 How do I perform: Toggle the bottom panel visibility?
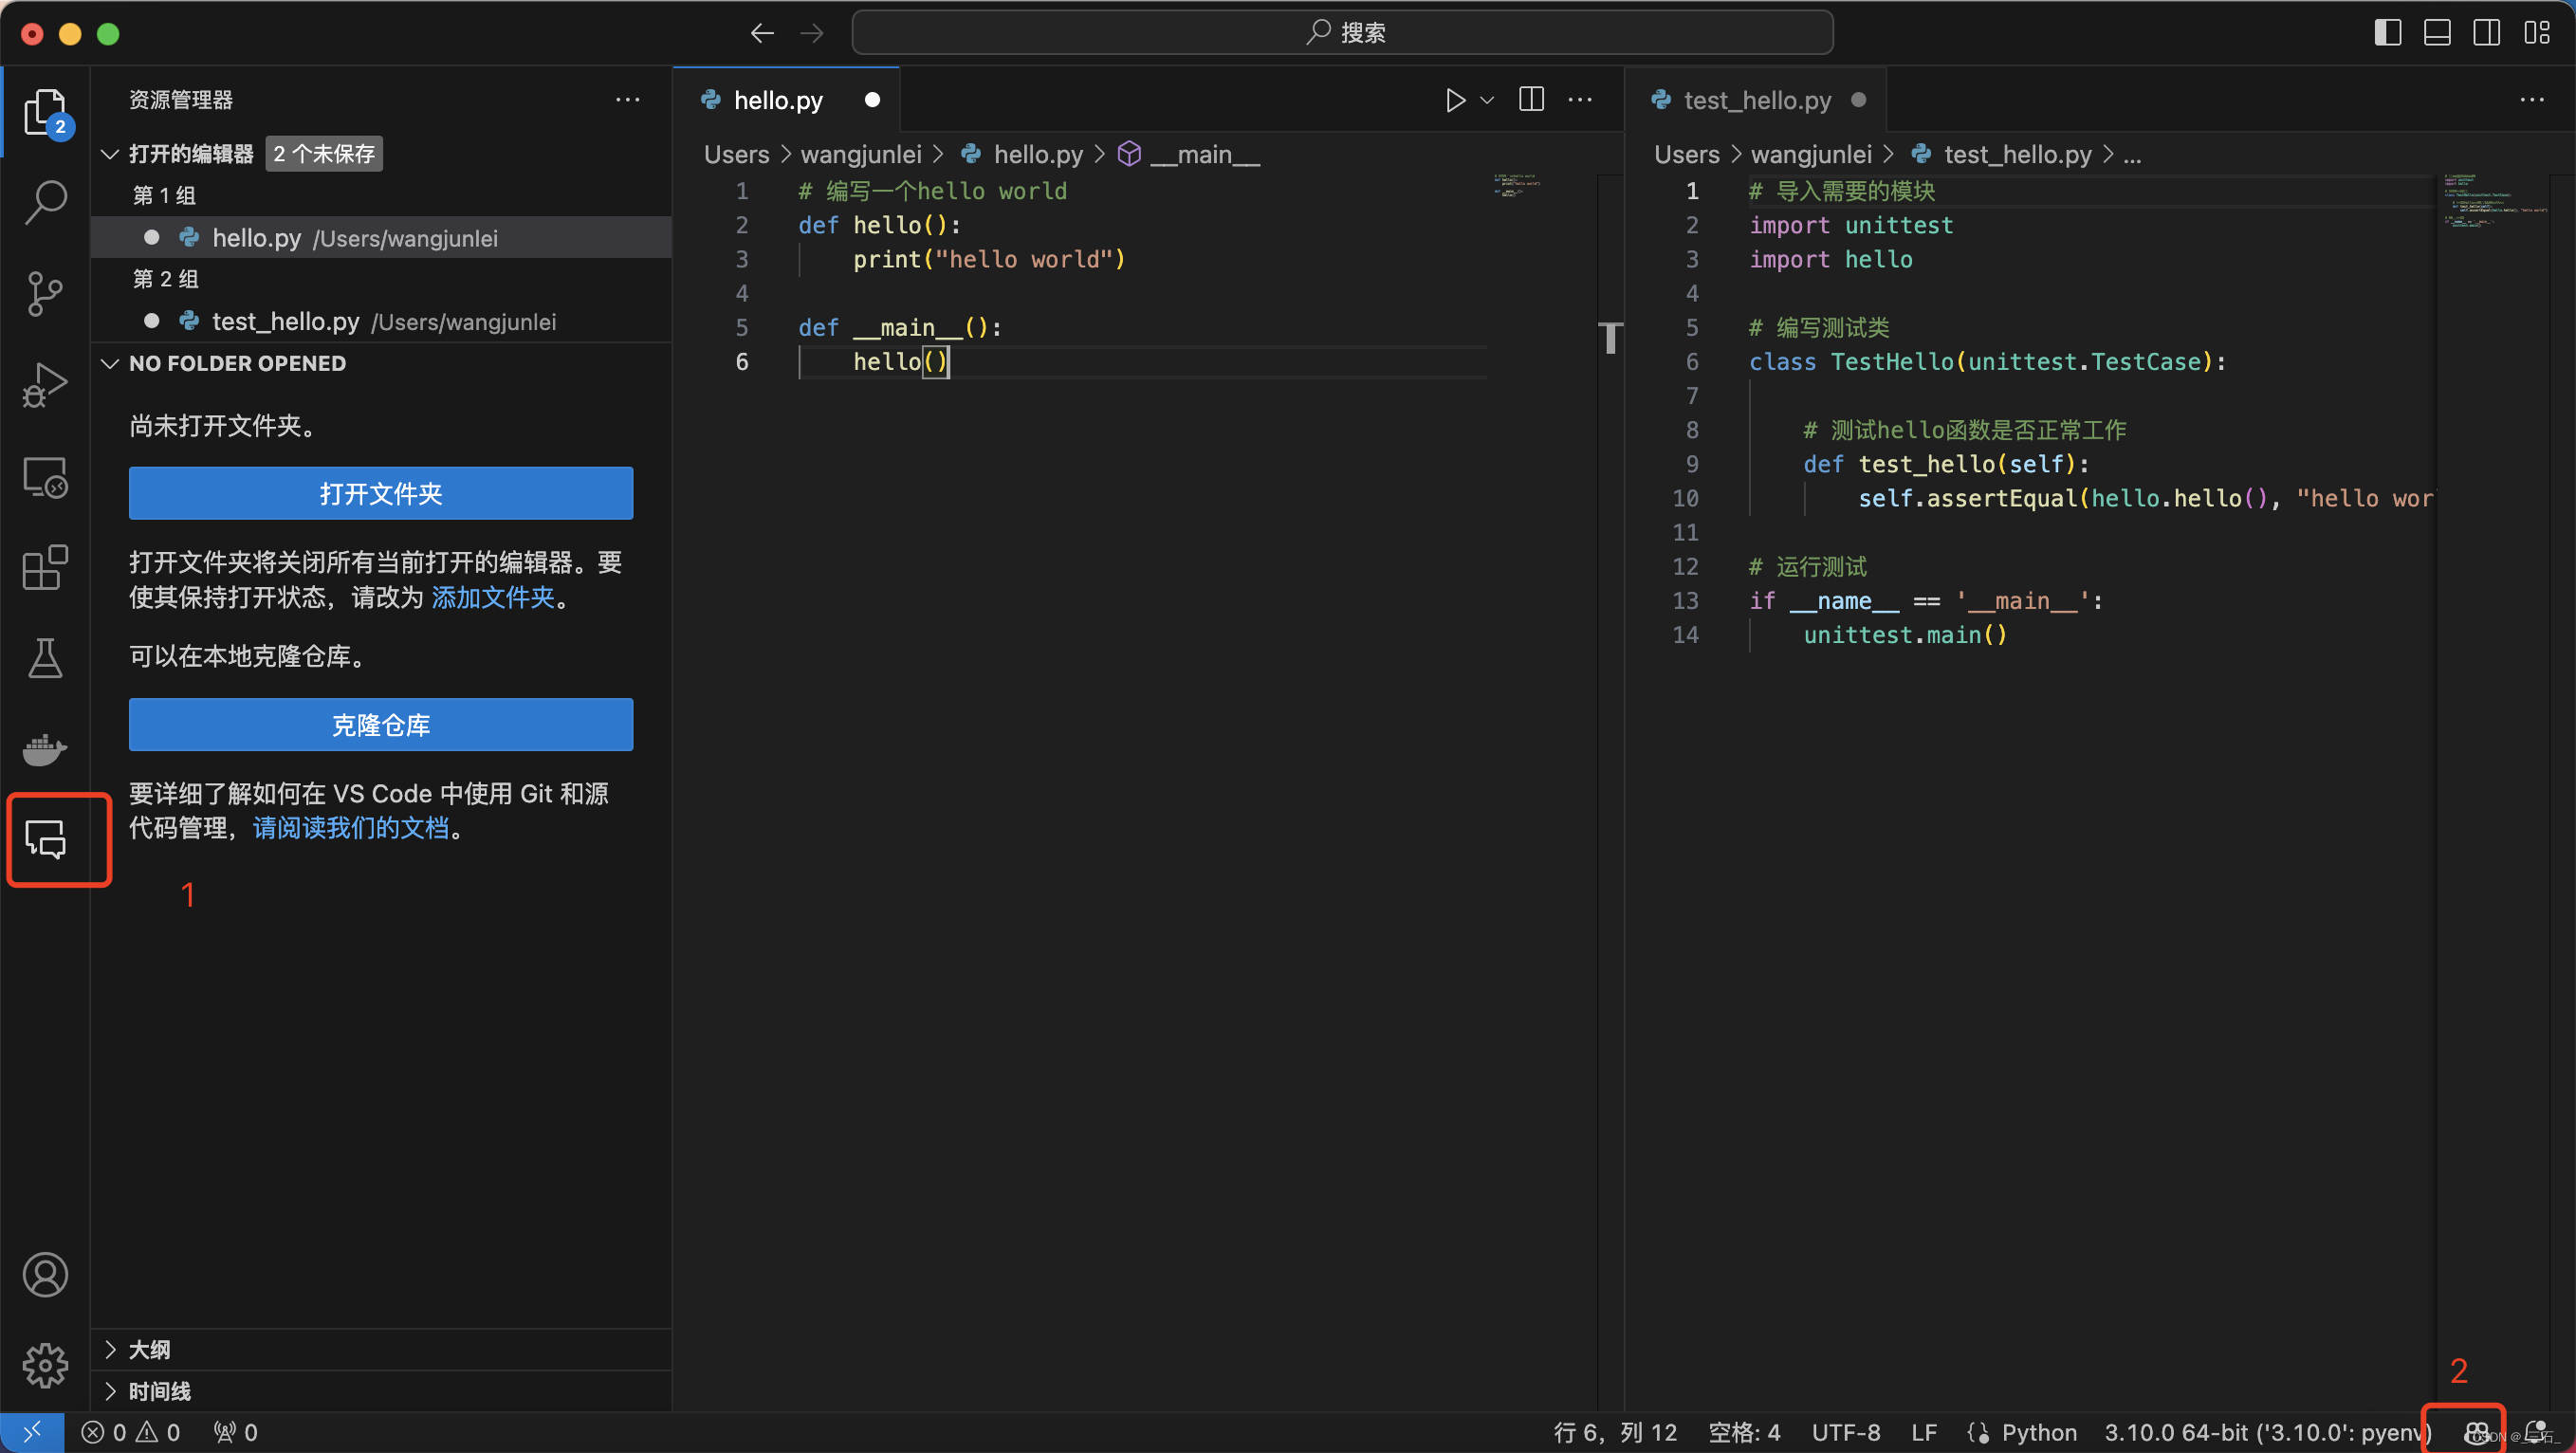coord(2437,33)
